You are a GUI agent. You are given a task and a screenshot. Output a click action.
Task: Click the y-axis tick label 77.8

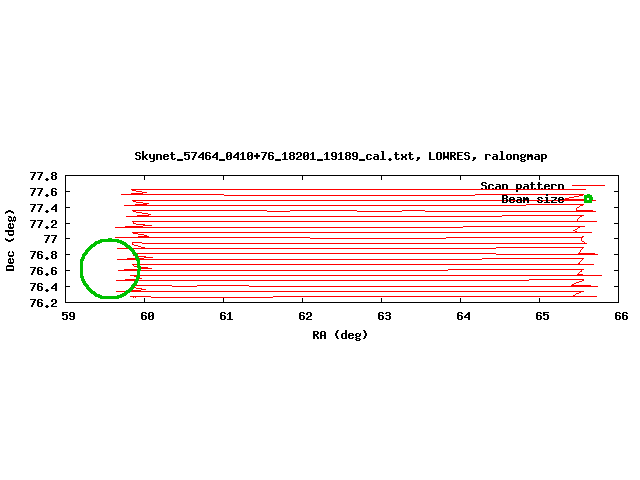coord(43,176)
